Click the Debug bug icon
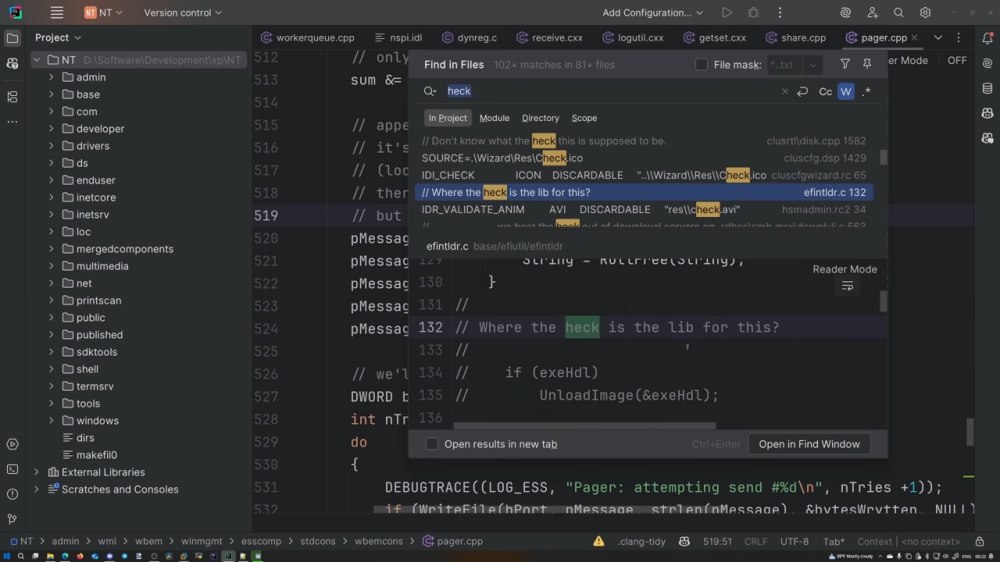Image resolution: width=1000 pixels, height=562 pixels. tap(753, 13)
